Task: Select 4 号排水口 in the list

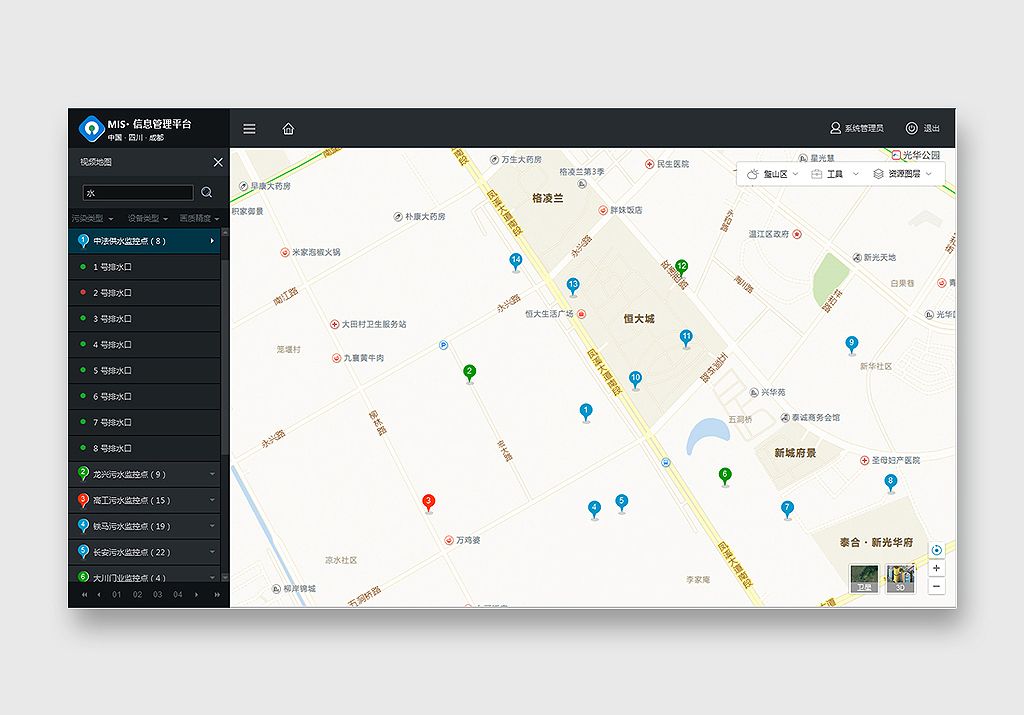Action: tap(144, 345)
